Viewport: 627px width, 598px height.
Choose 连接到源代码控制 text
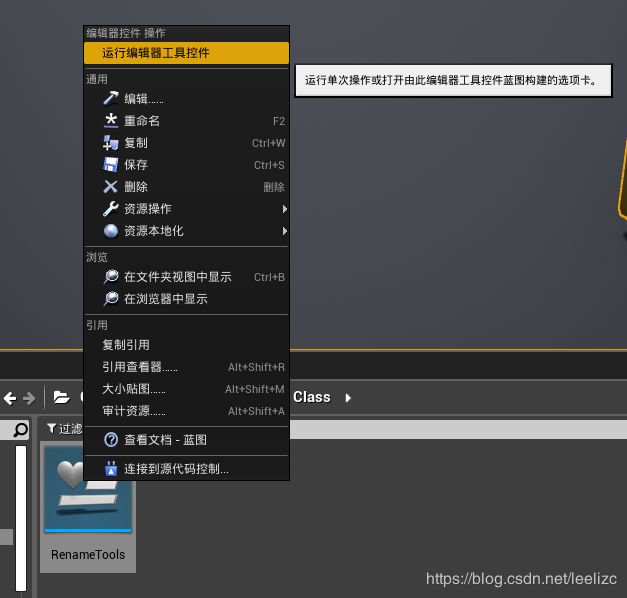[x=176, y=469]
